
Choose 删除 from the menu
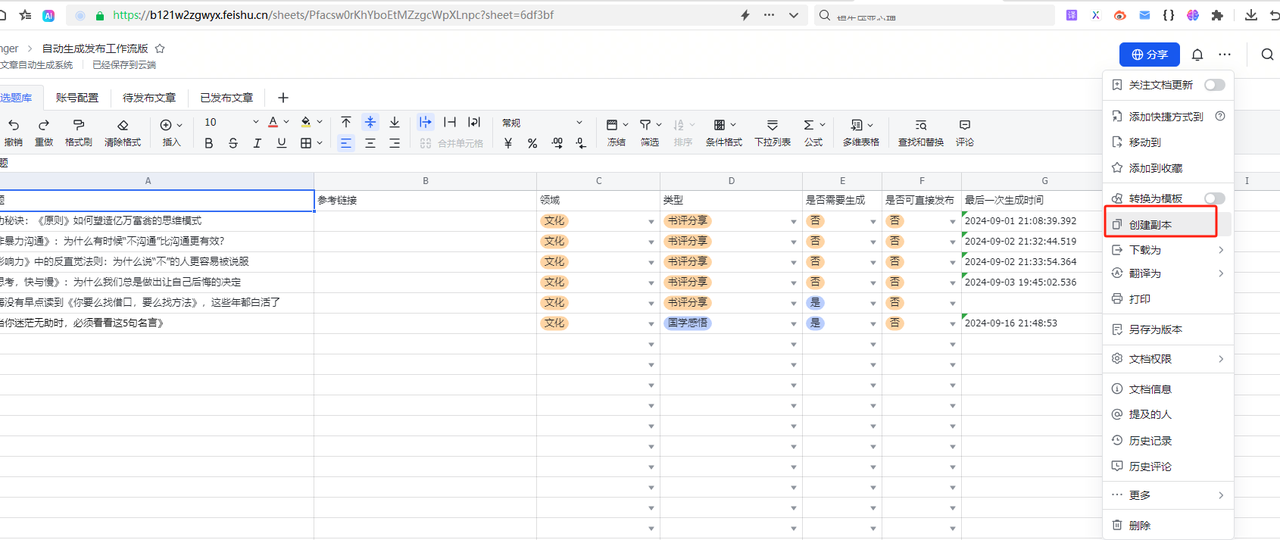(x=1168, y=525)
